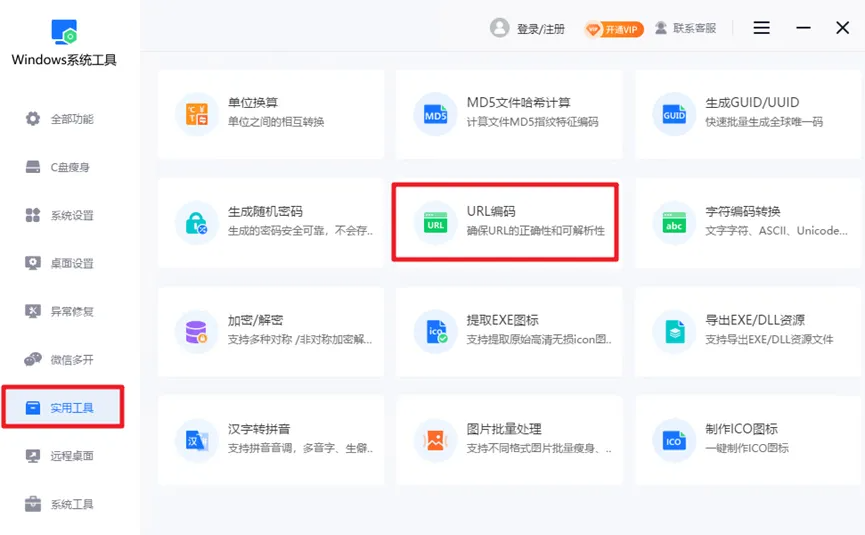Click the 系统工具 briefcase icon
Screen dimensions: 865x535
(33, 504)
